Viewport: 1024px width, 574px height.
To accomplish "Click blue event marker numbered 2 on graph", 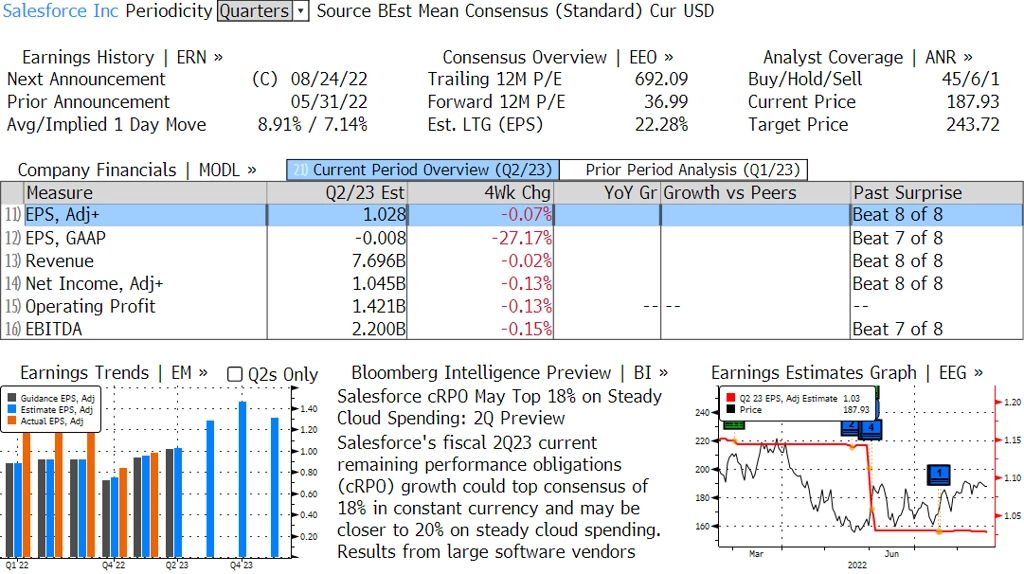I will [x=850, y=426].
